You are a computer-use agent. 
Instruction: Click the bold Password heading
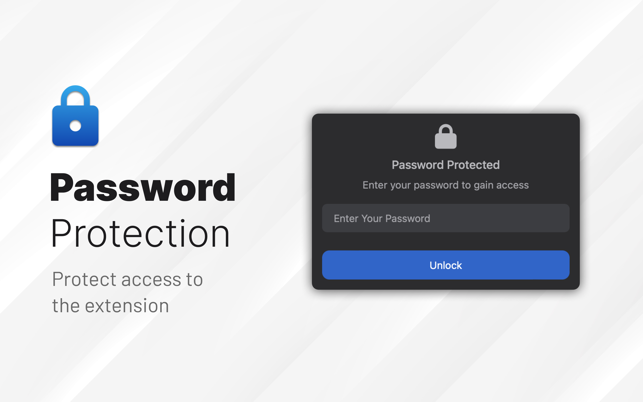(x=143, y=187)
